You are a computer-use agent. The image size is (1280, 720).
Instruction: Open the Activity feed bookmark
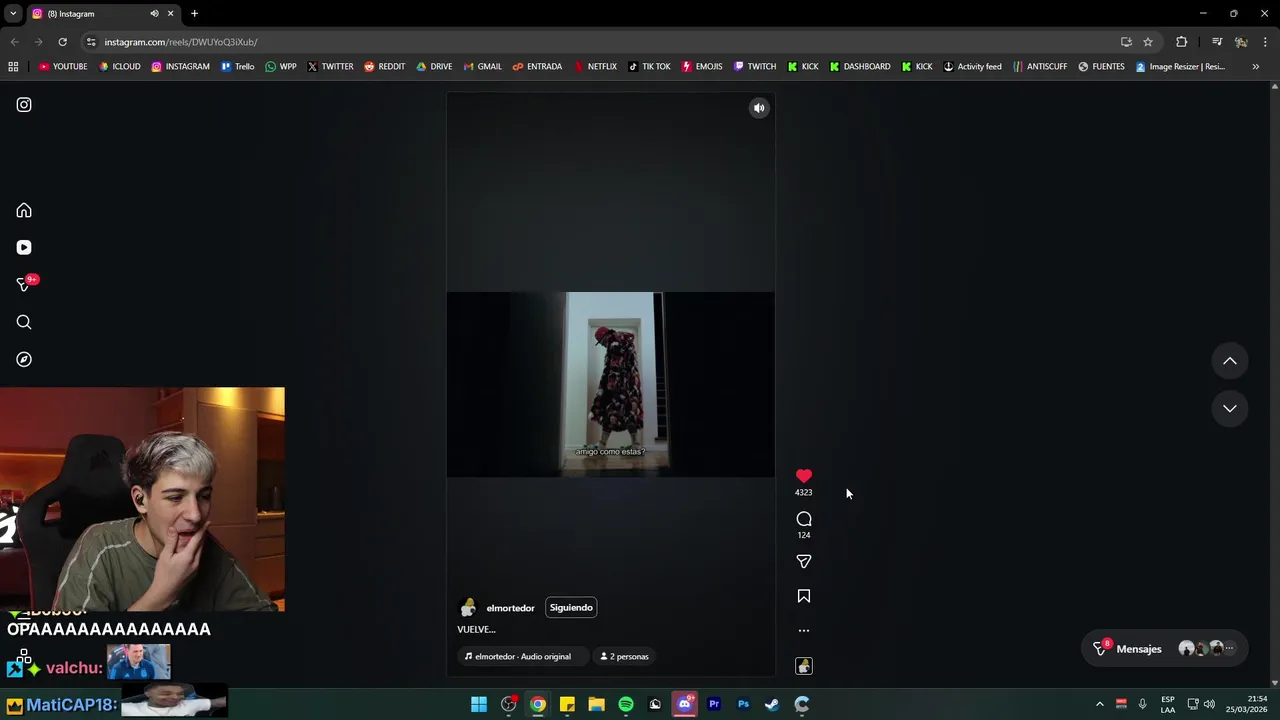pos(972,67)
